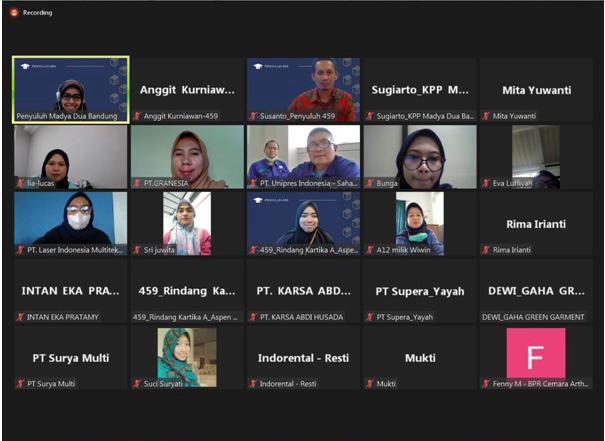Click muted mic icon on Susanto_Penyuluh 459
605x441 pixels.
pos(253,116)
